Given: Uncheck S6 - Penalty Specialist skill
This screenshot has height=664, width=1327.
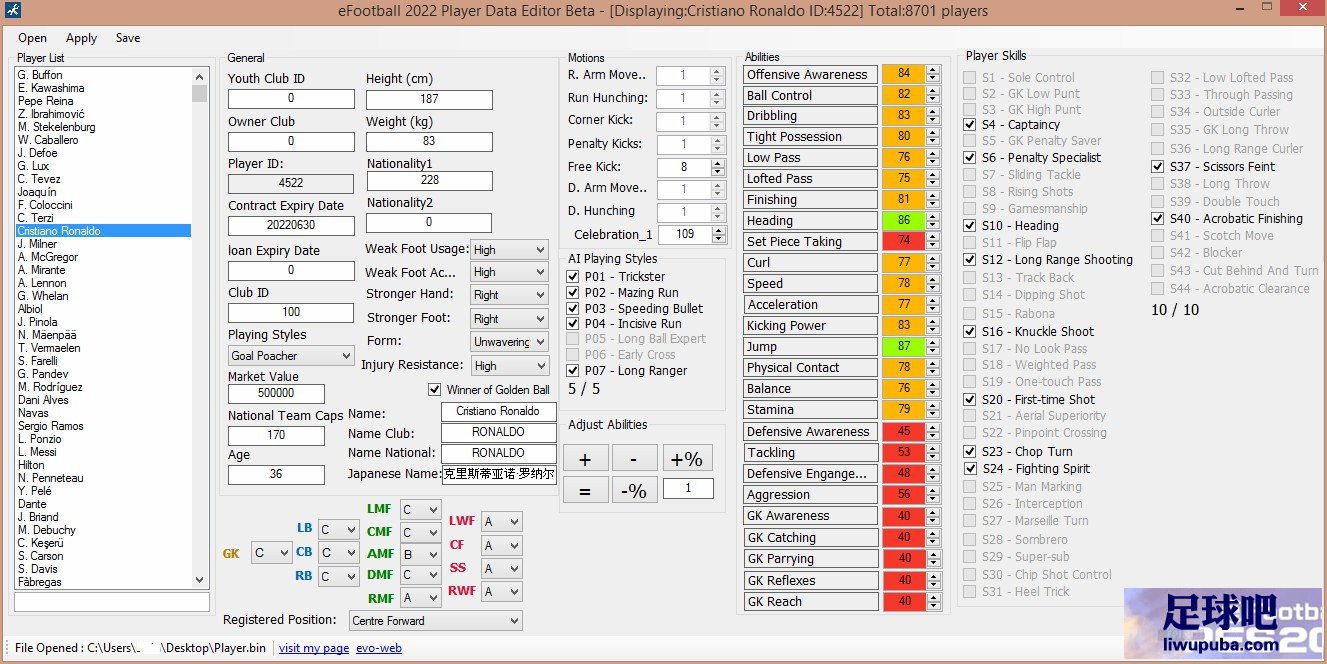Looking at the screenshot, I should [970, 158].
